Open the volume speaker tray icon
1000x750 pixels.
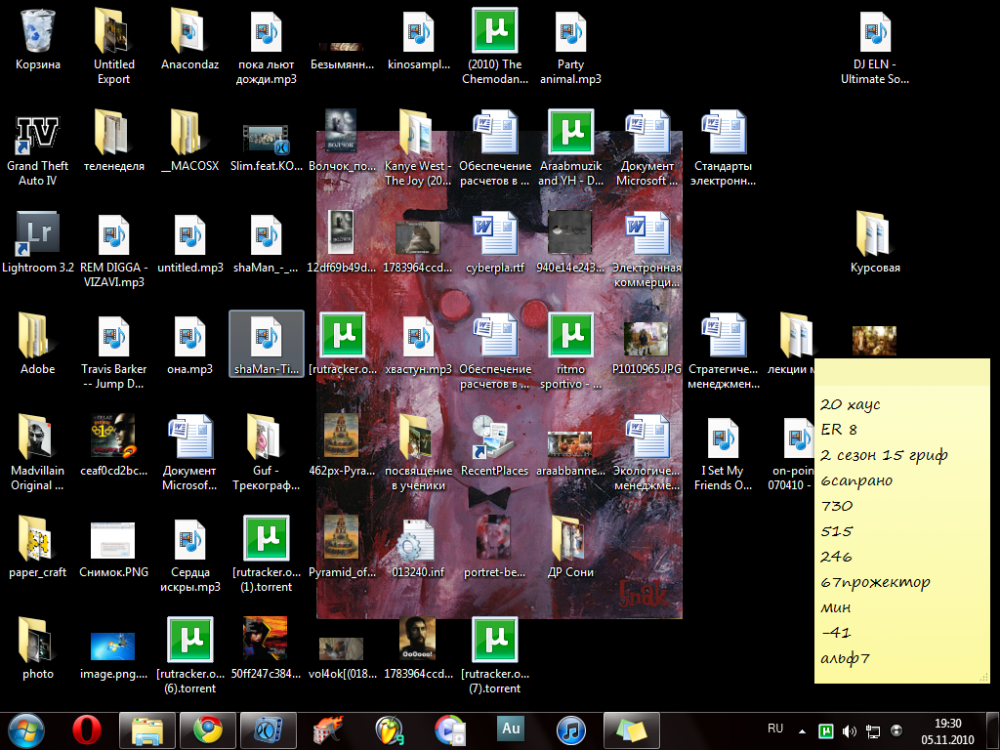click(849, 731)
